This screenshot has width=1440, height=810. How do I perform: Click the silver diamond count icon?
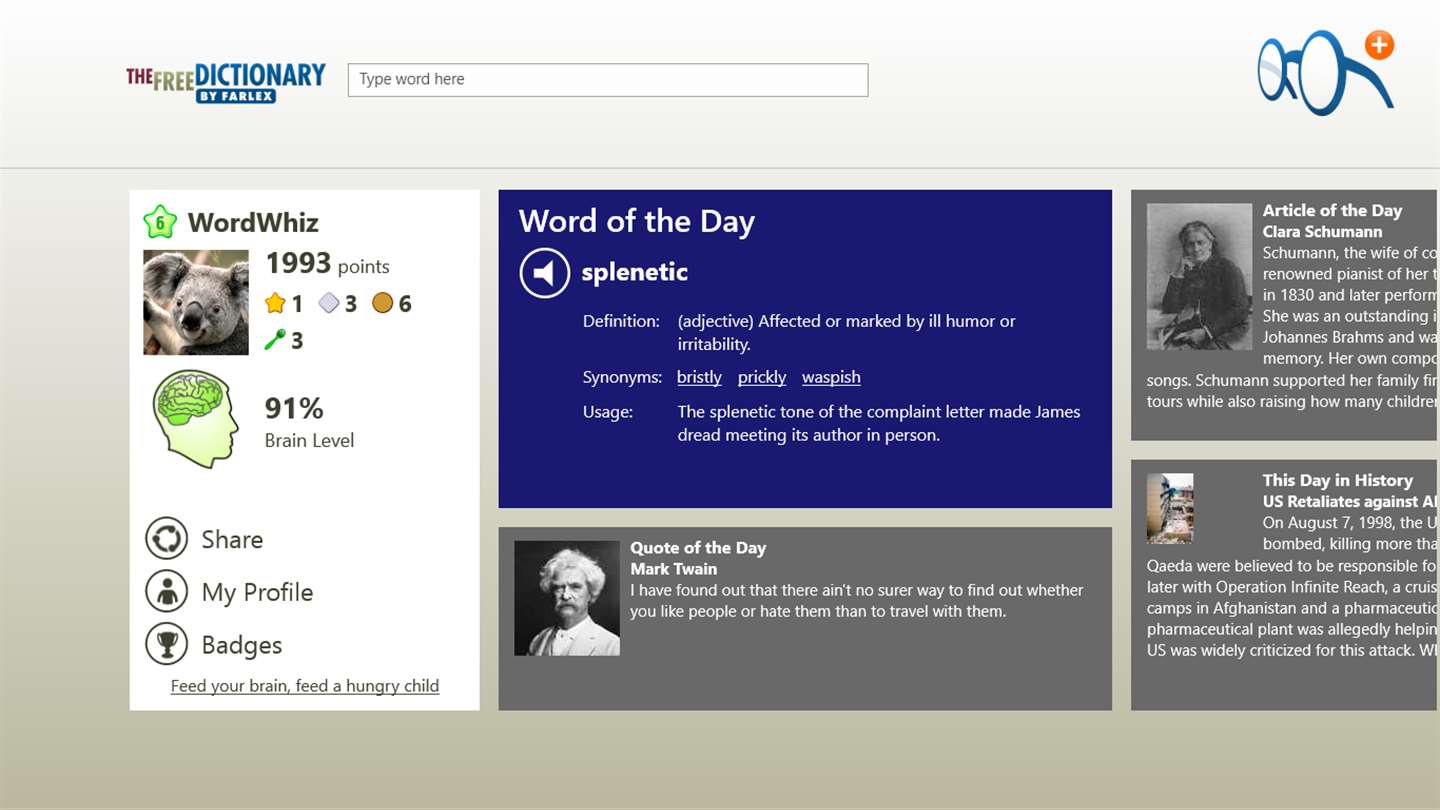(x=329, y=302)
